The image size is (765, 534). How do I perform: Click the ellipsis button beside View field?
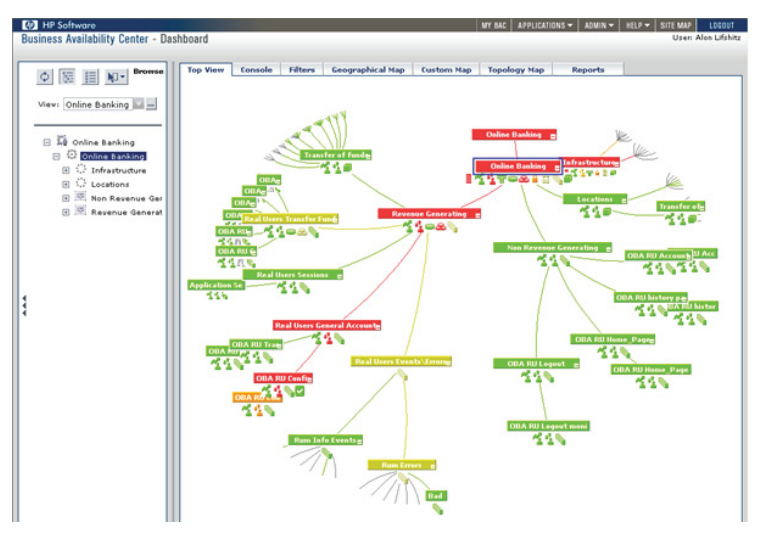point(152,104)
